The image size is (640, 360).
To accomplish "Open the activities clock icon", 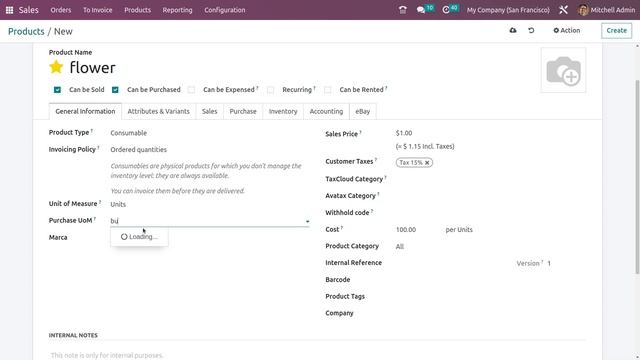I will (x=446, y=10).
